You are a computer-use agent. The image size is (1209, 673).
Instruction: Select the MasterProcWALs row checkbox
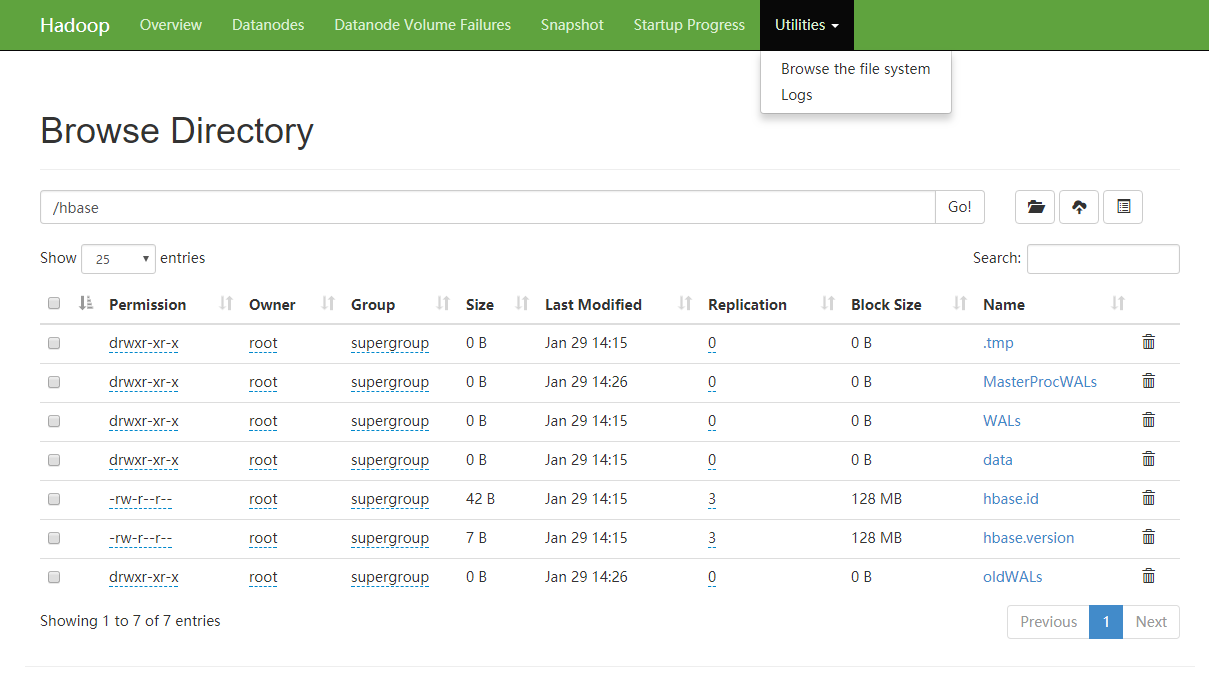[x=54, y=382]
